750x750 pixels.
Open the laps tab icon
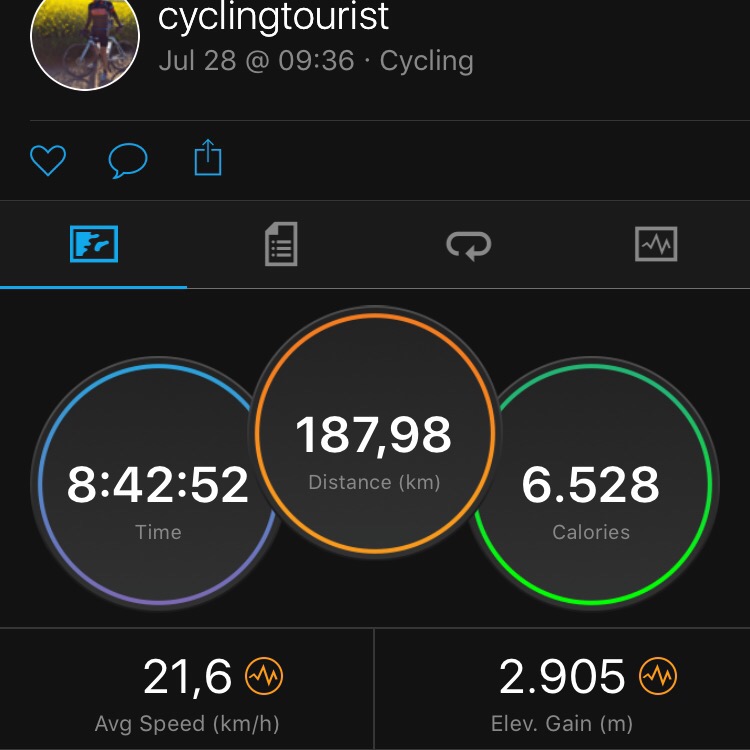tap(468, 244)
